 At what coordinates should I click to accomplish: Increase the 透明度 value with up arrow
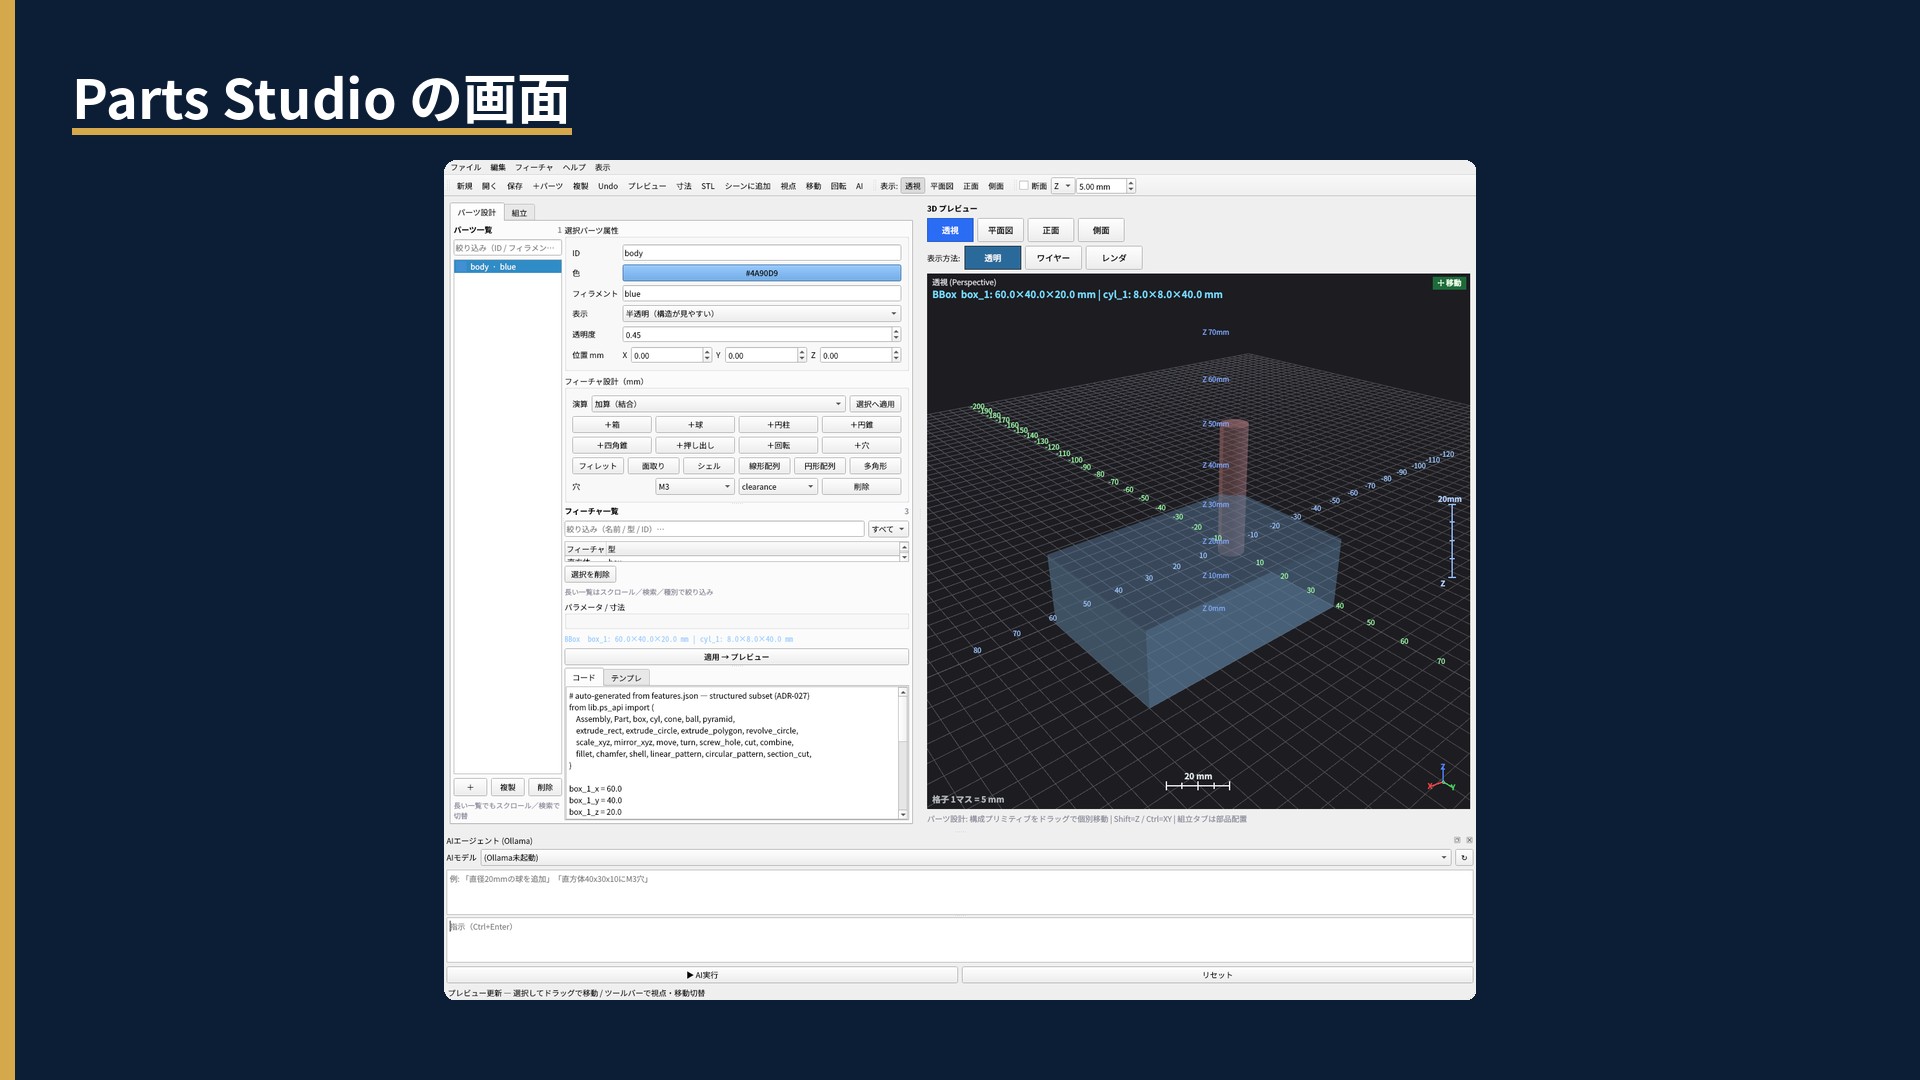pos(896,331)
